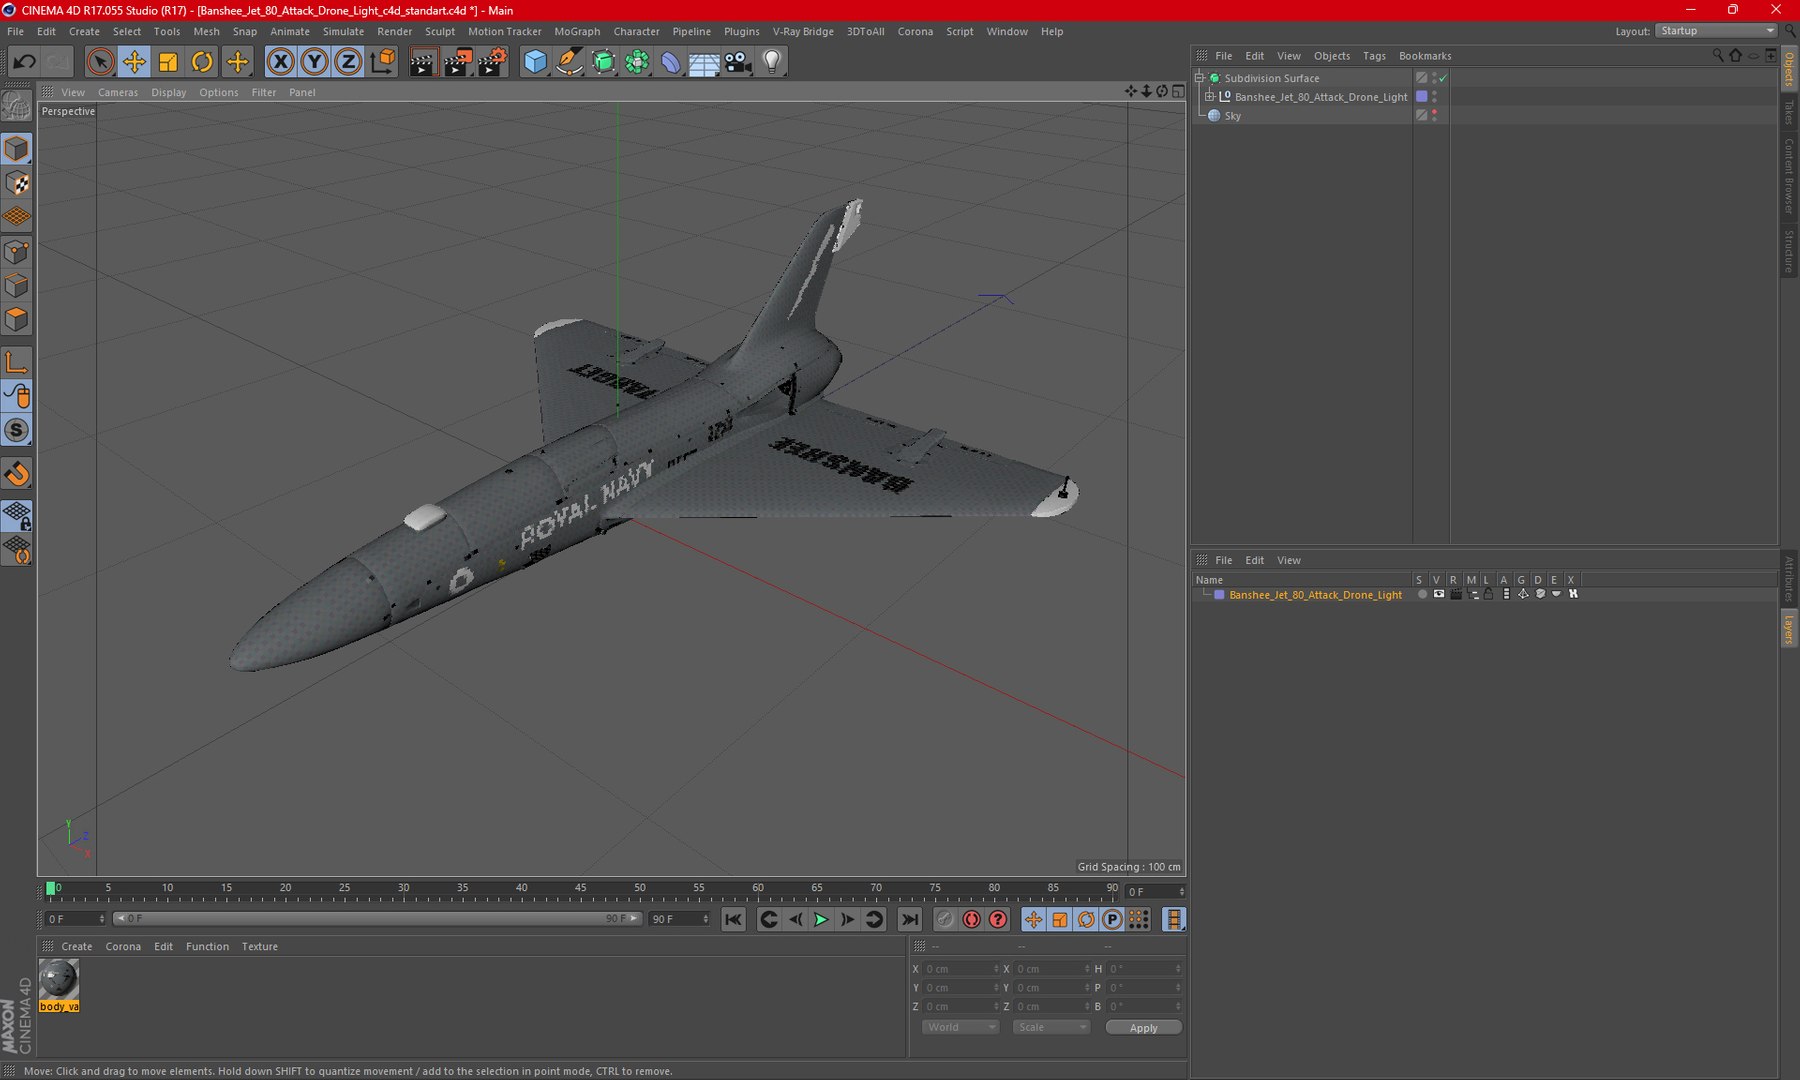
Task: Add a Bend deformer object
Action: [671, 62]
